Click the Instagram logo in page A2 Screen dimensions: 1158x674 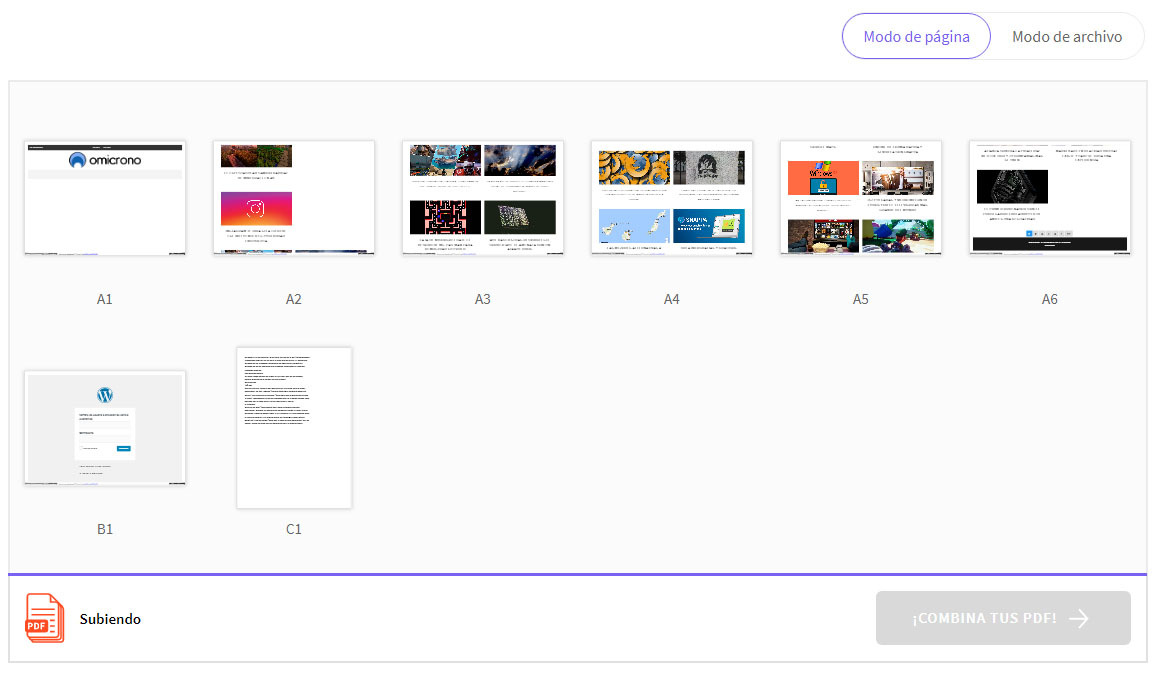pyautogui.click(x=256, y=209)
